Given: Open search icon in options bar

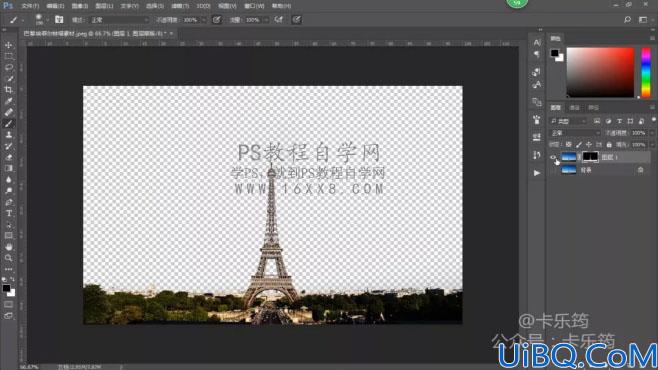Looking at the screenshot, I should pyautogui.click(x=627, y=19).
